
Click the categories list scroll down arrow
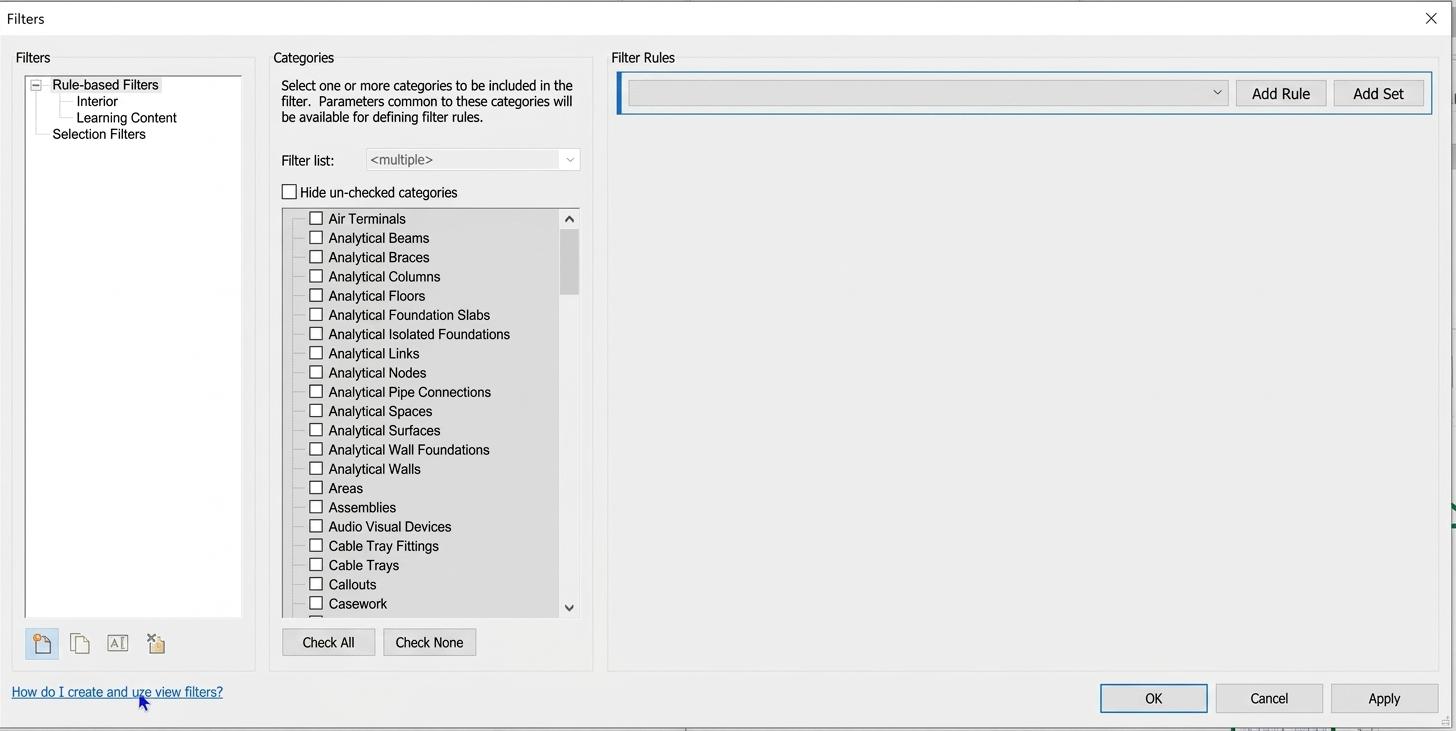[569, 607]
